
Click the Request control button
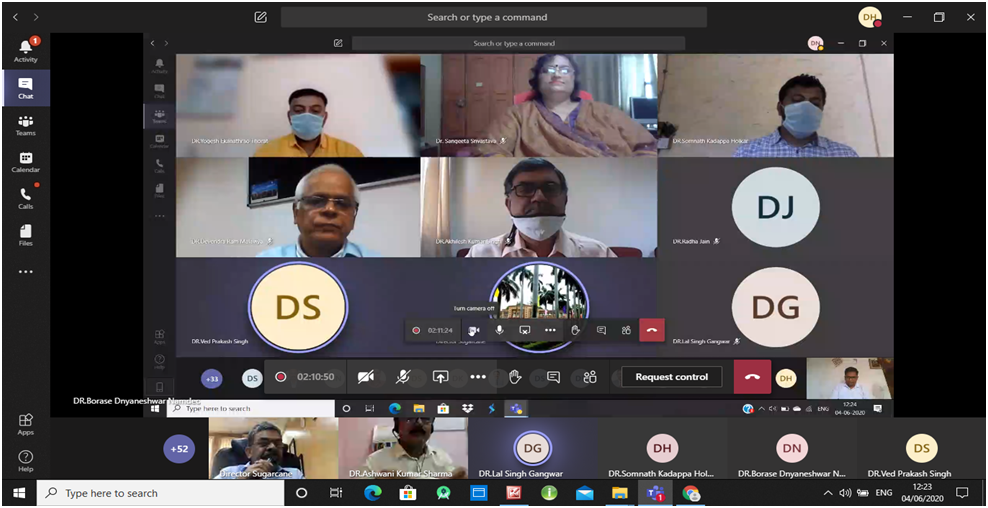pos(671,377)
